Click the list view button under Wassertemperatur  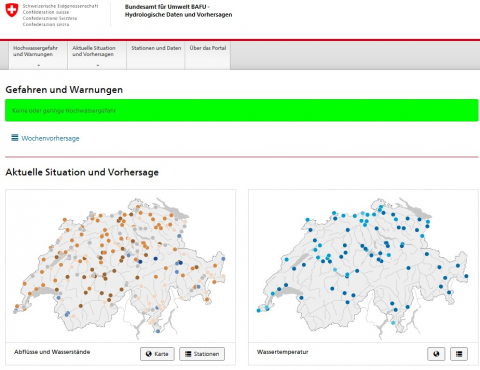(x=459, y=354)
